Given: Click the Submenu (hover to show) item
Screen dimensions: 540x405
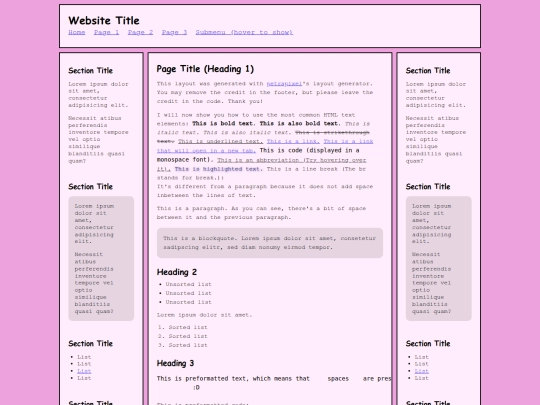Looking at the screenshot, I should [244, 32].
